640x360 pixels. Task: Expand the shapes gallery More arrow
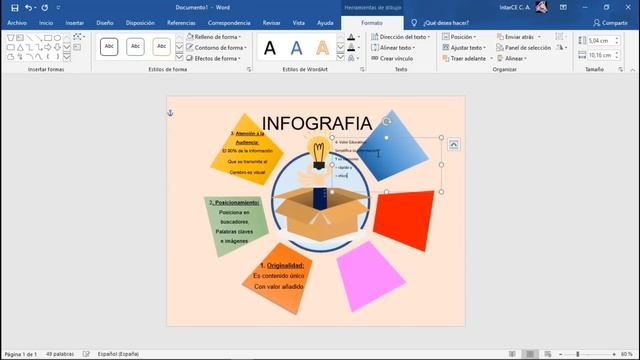[67, 57]
